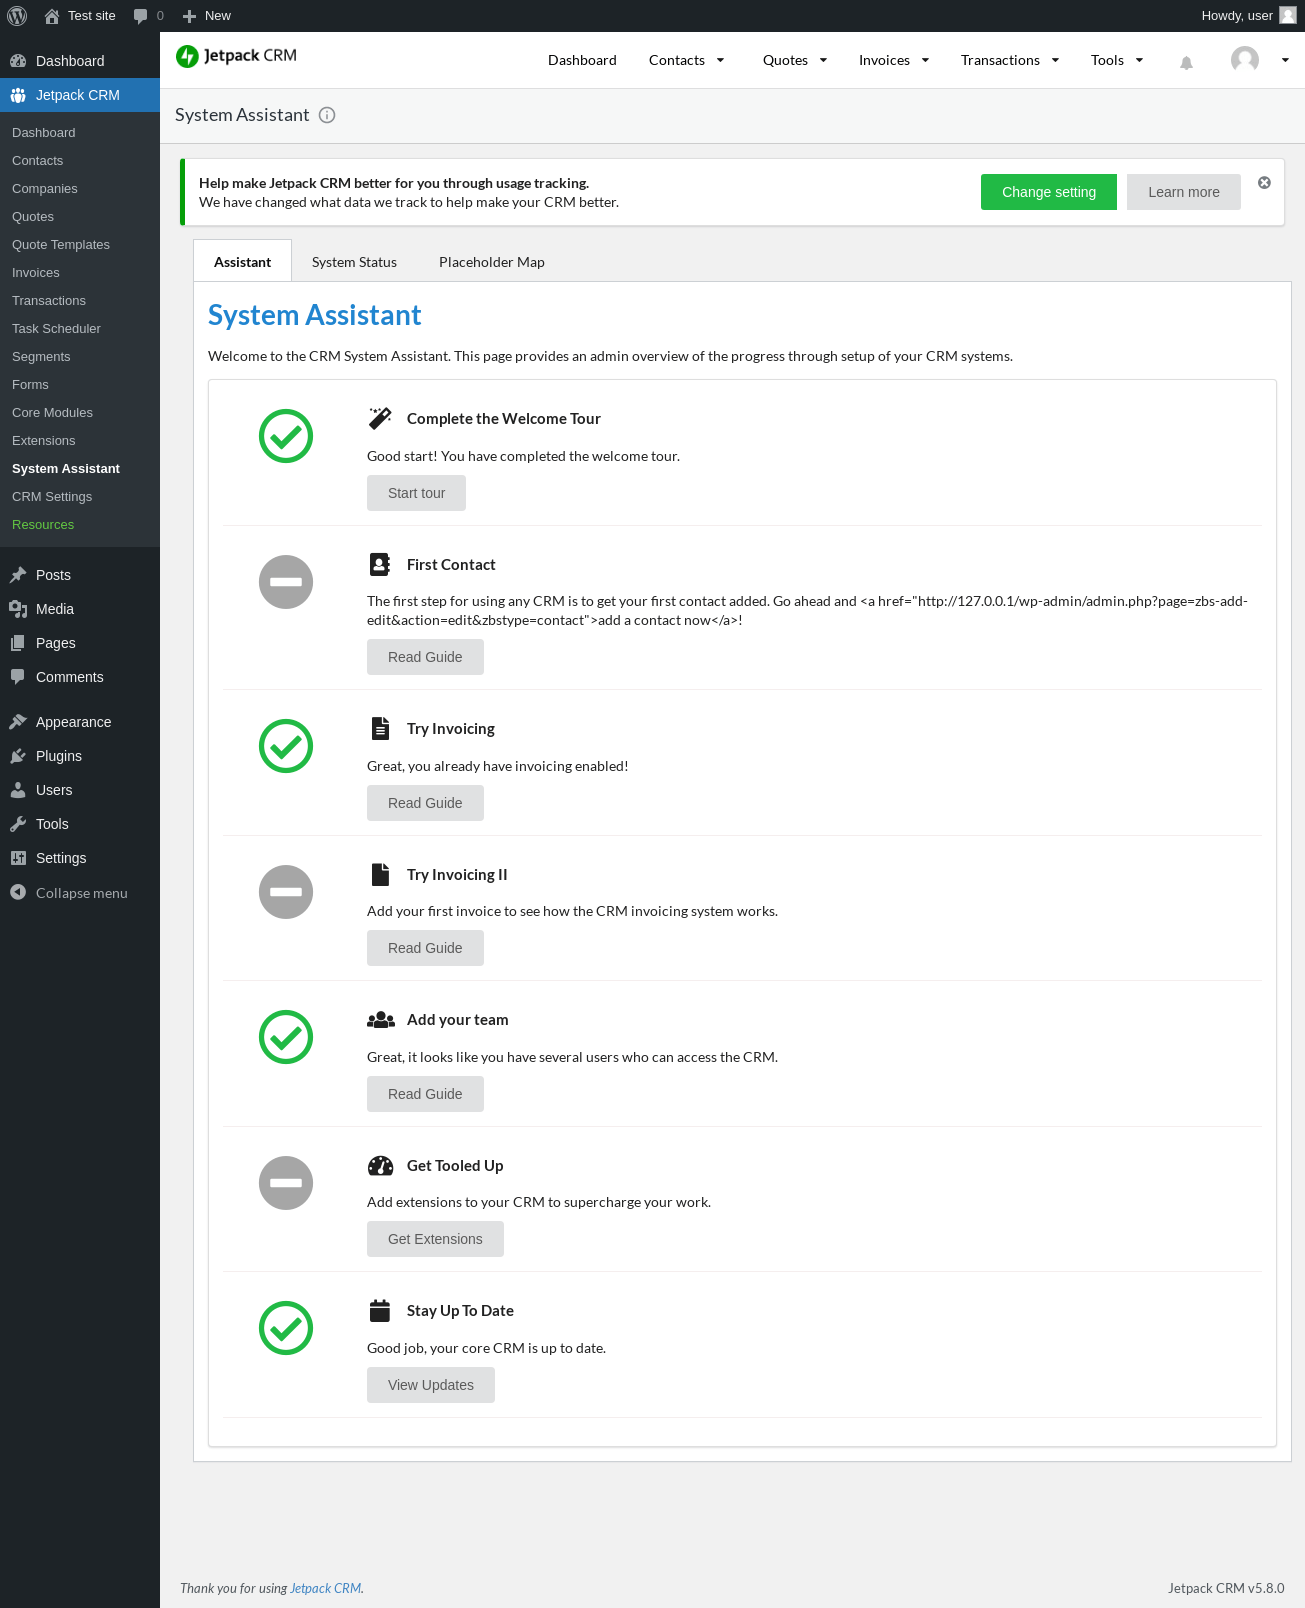Viewport: 1305px width, 1608px height.
Task: Click the Jetpack CRM logo
Action: point(237,56)
